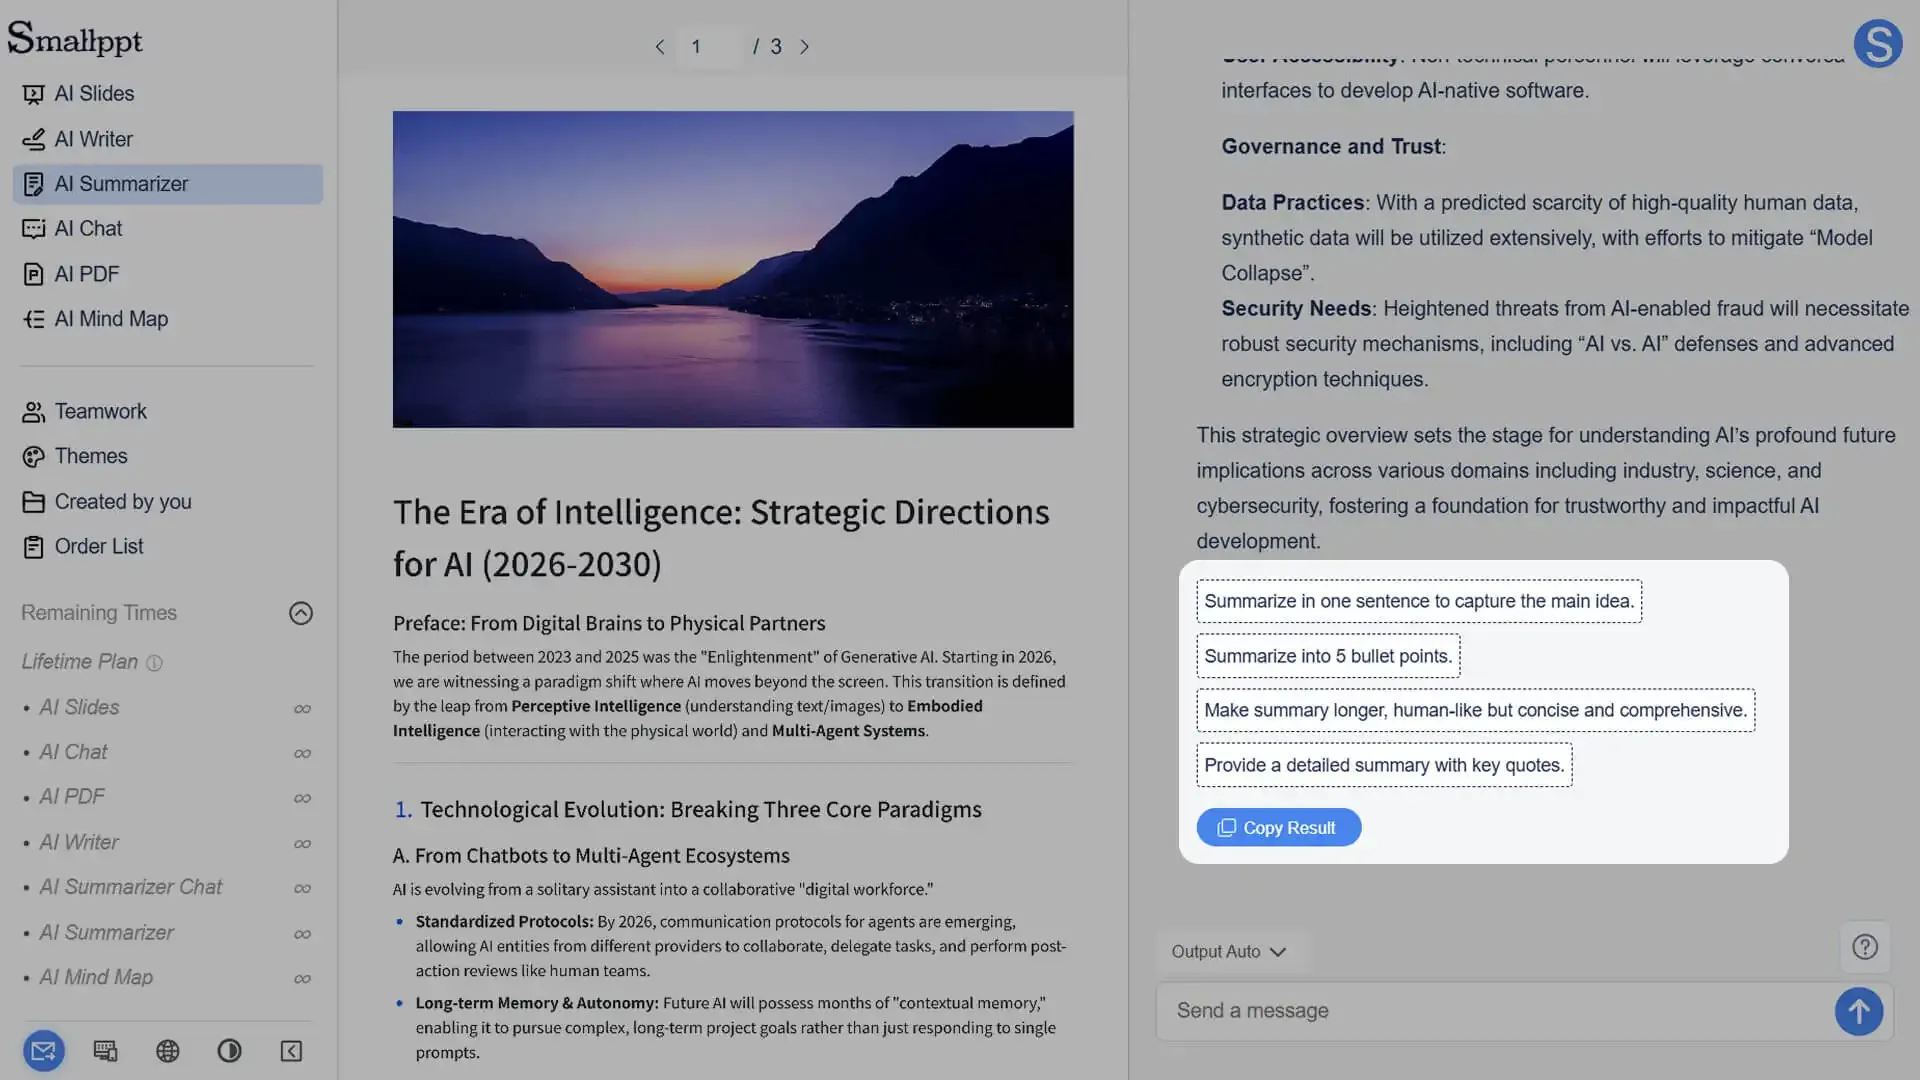Click the email contact icon at bottom left
The width and height of the screenshot is (1920, 1080).
(44, 1050)
